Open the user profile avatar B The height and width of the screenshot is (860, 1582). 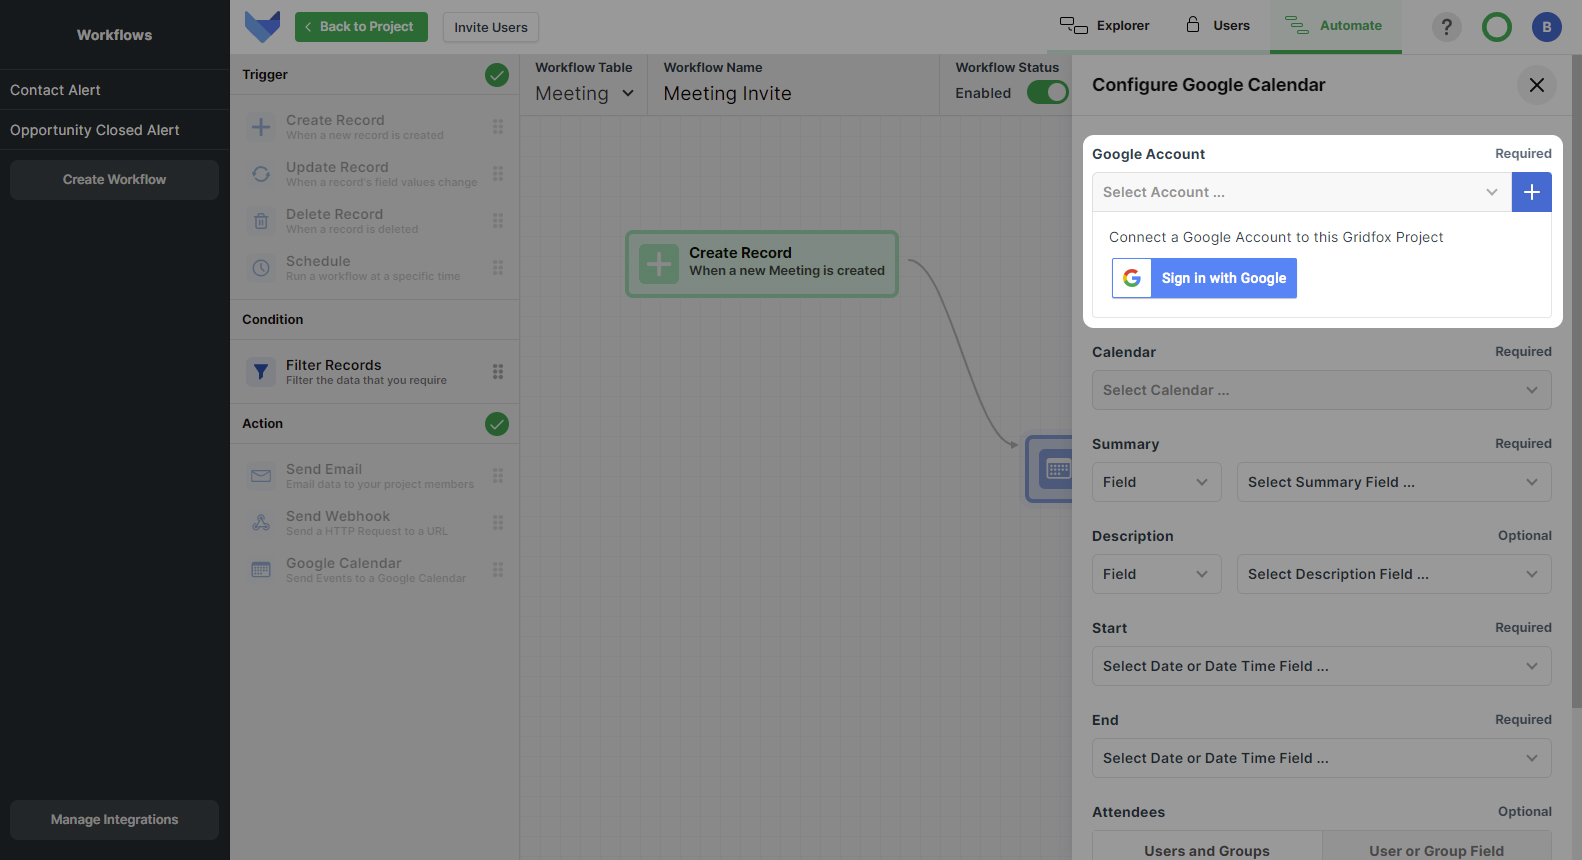coord(1546,27)
